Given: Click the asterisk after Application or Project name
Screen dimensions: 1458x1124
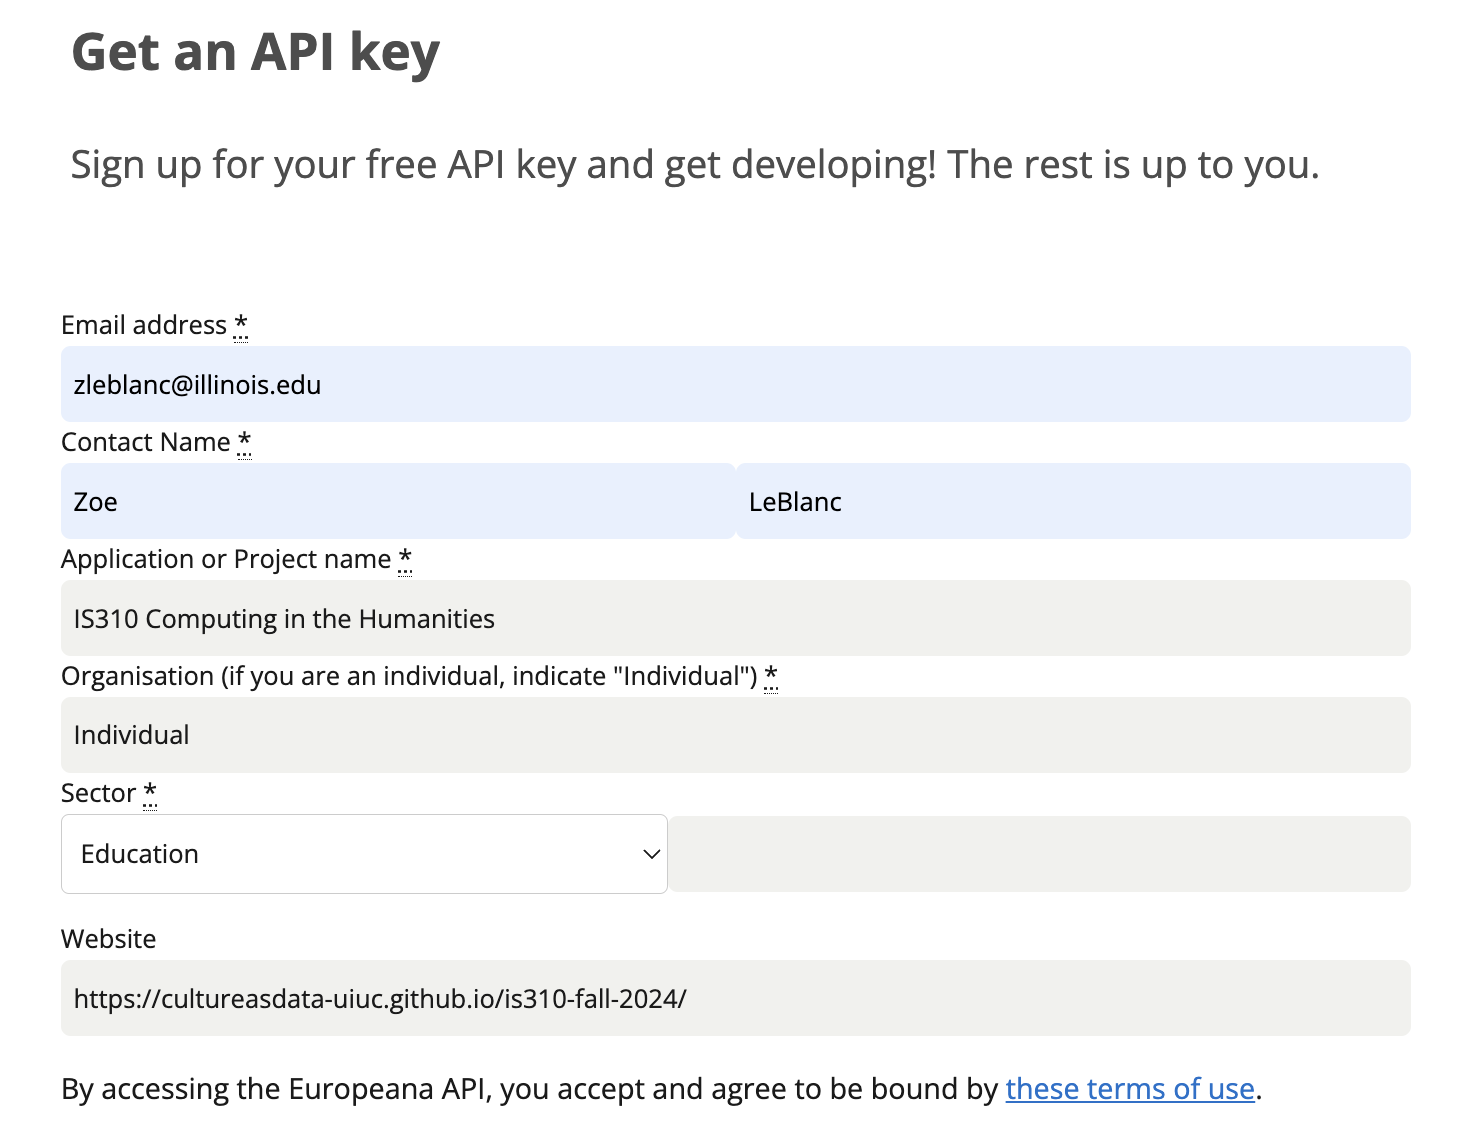Looking at the screenshot, I should [405, 558].
